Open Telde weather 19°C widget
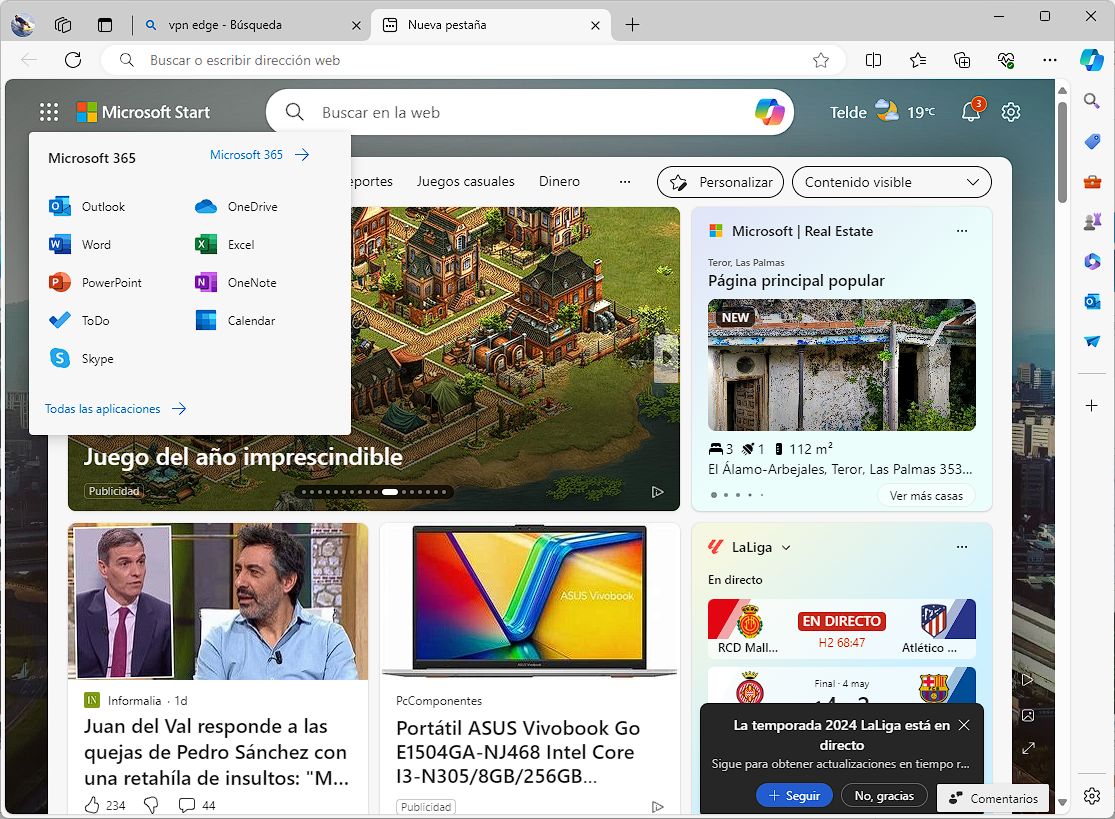Image resolution: width=1115 pixels, height=819 pixels. 882,112
